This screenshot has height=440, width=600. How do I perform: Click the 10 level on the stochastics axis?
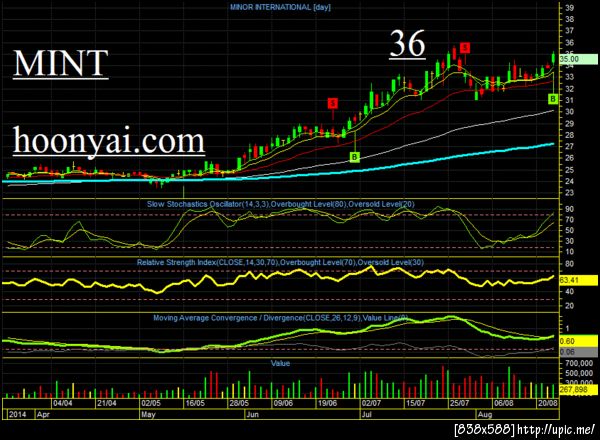(569, 251)
